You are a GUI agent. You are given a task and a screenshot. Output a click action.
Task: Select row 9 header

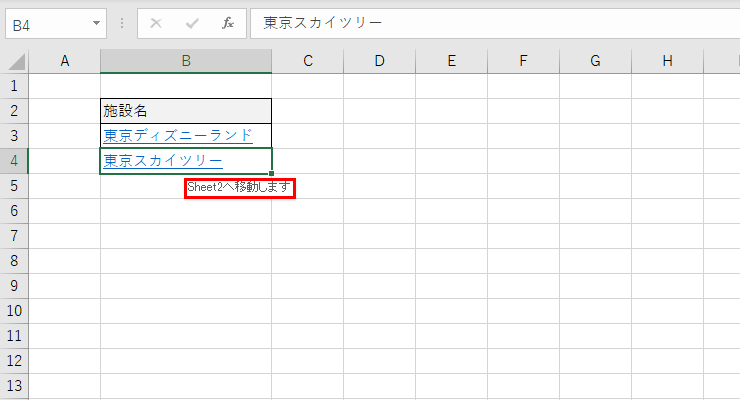pyautogui.click(x=14, y=286)
